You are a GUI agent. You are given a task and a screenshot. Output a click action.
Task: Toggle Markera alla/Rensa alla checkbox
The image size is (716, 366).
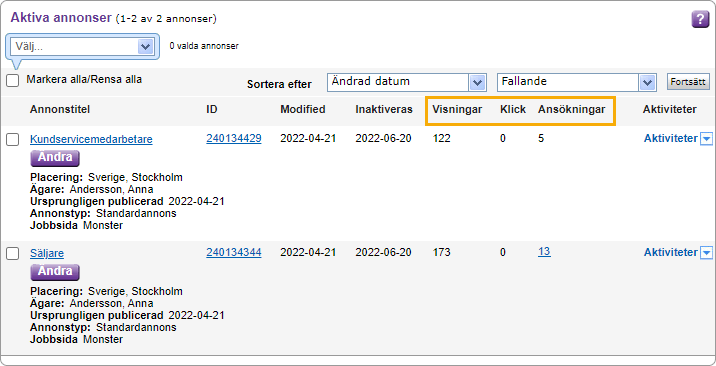13,81
